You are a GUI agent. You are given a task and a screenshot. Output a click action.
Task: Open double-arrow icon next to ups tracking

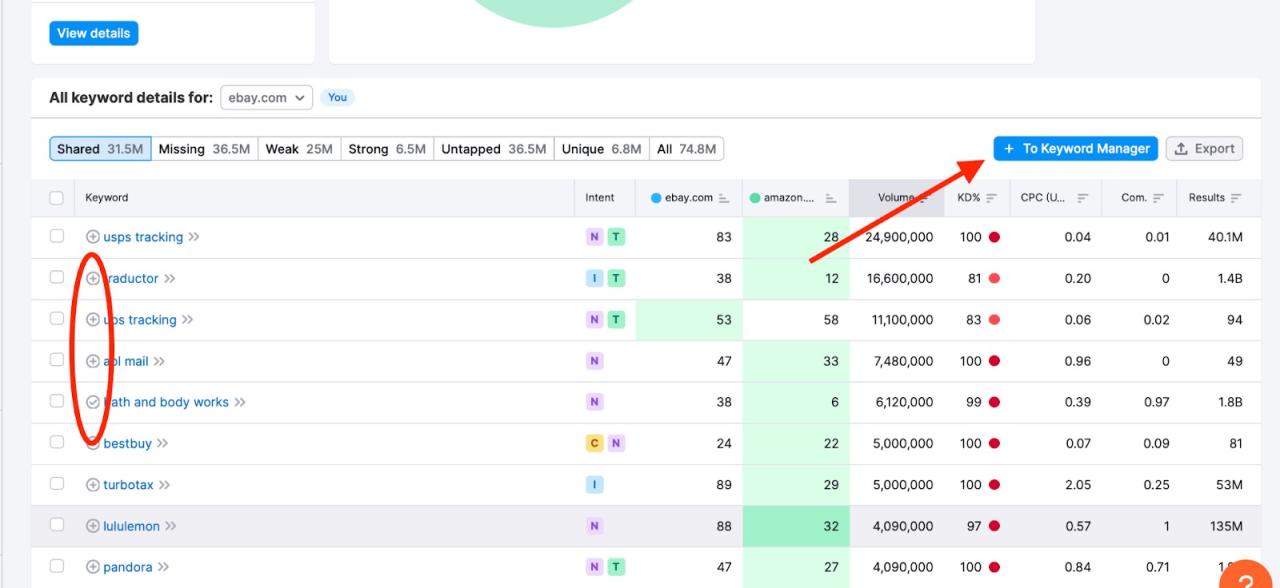point(187,320)
